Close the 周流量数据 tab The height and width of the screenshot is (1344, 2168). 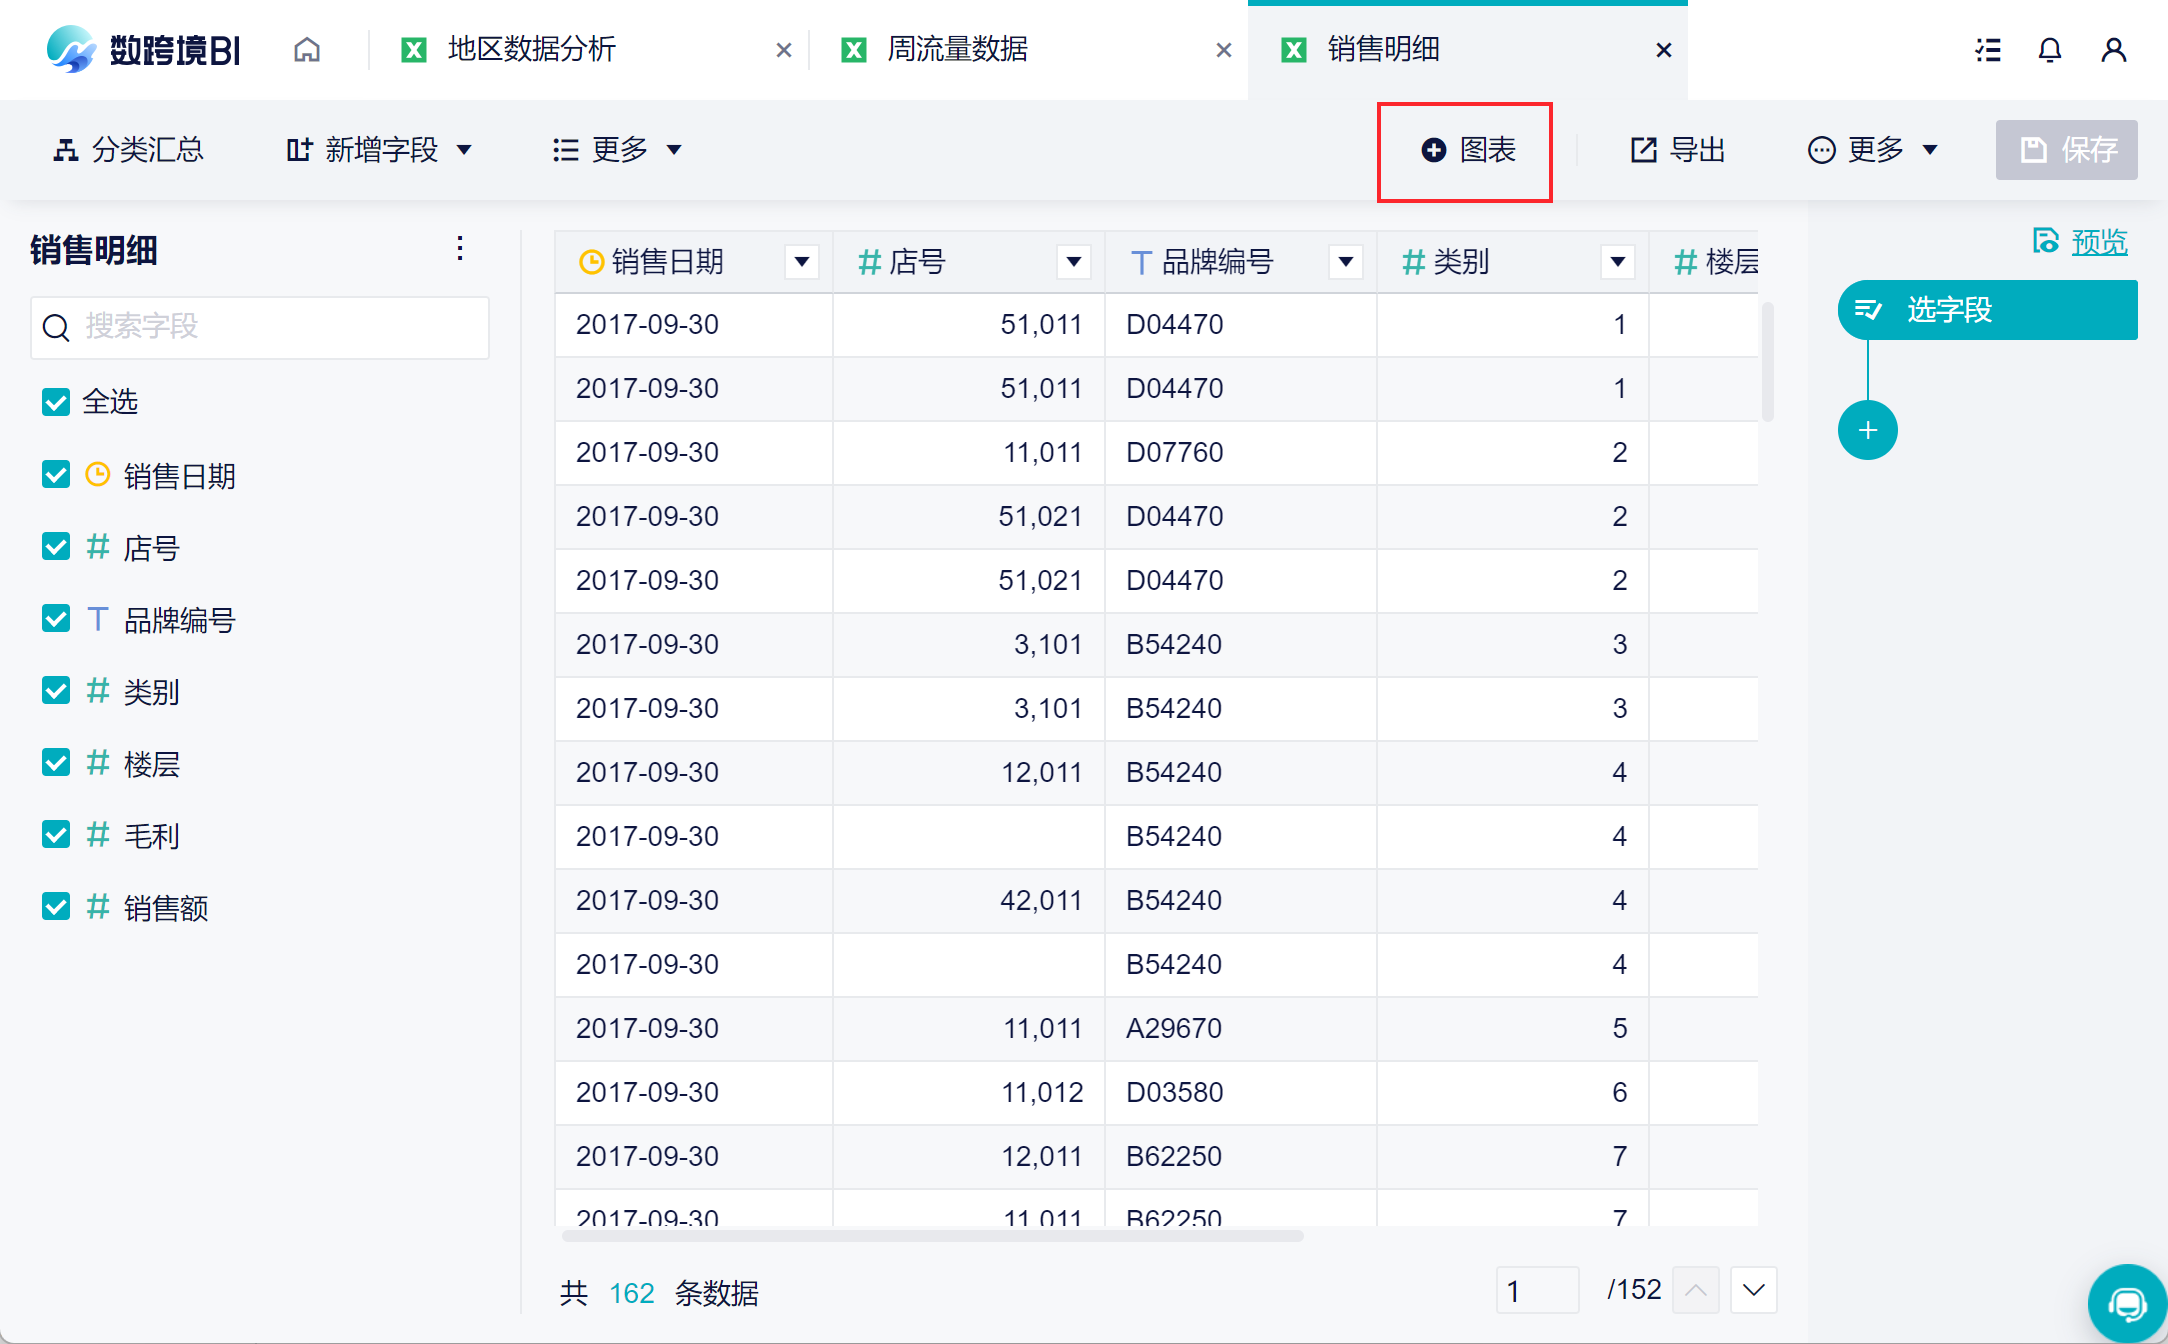point(1224,50)
